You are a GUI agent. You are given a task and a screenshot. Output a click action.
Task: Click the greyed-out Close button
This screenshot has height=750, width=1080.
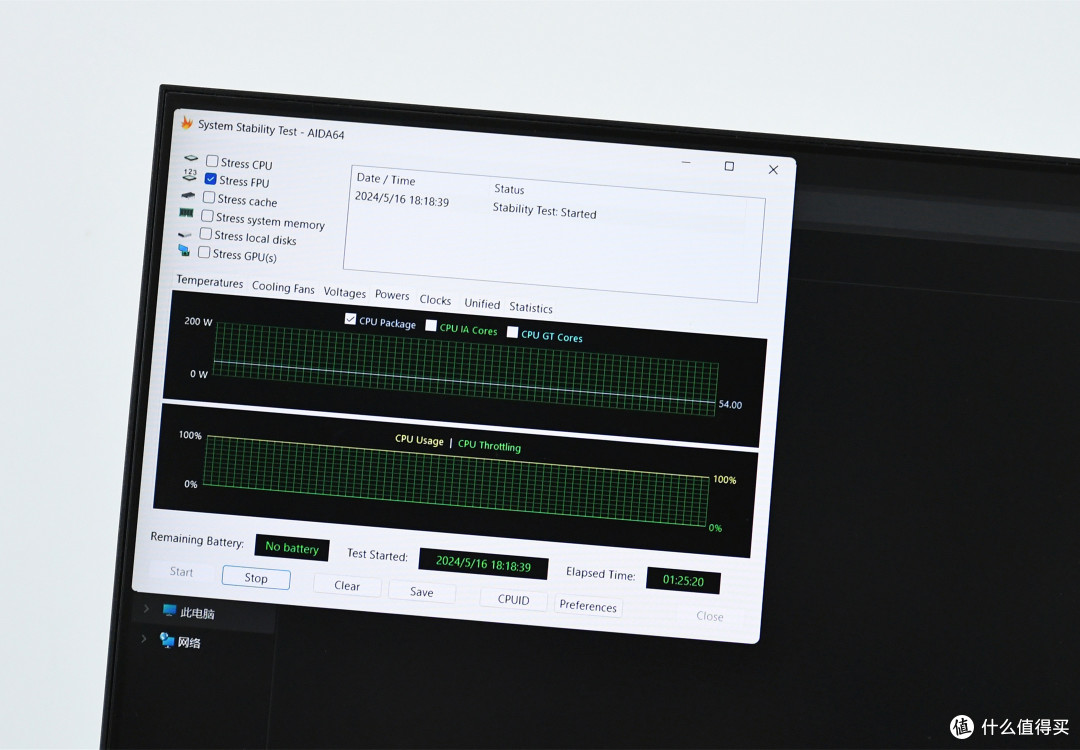click(709, 616)
